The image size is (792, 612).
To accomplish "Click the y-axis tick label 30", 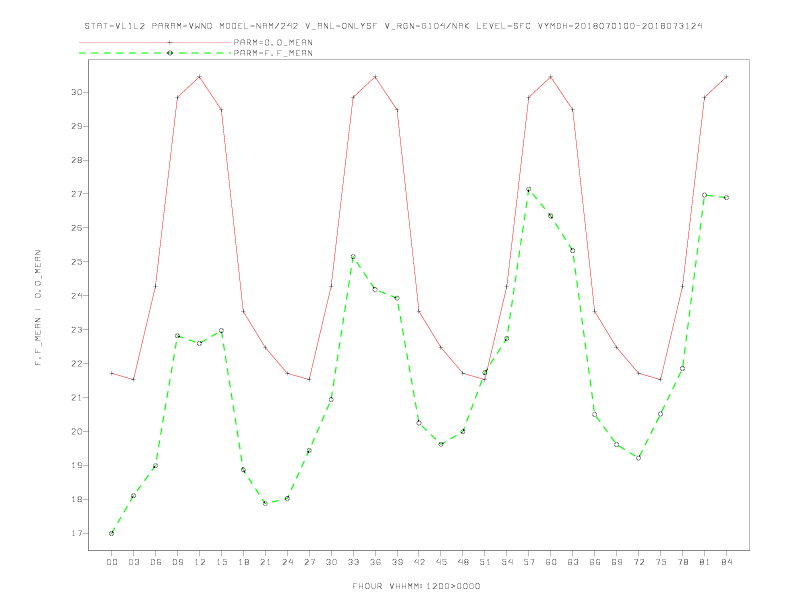I will [77, 92].
